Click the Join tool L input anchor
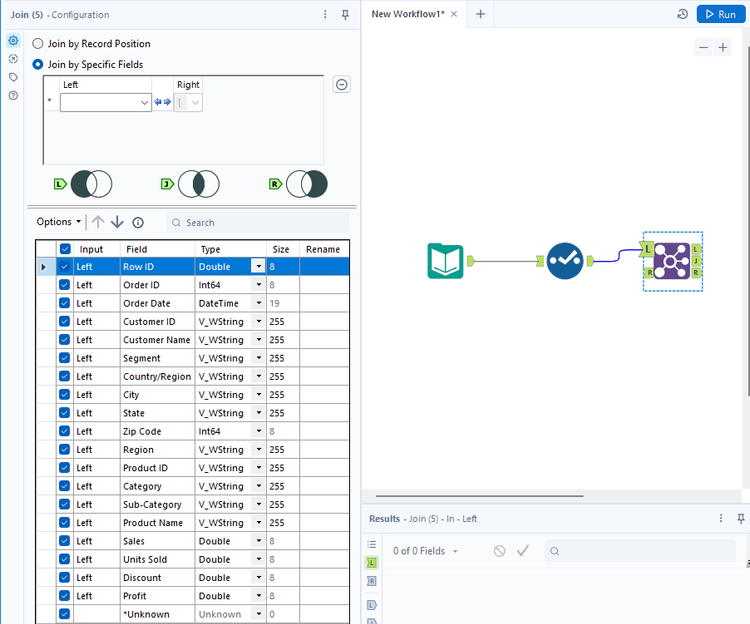This screenshot has height=624, width=750. tap(647, 249)
